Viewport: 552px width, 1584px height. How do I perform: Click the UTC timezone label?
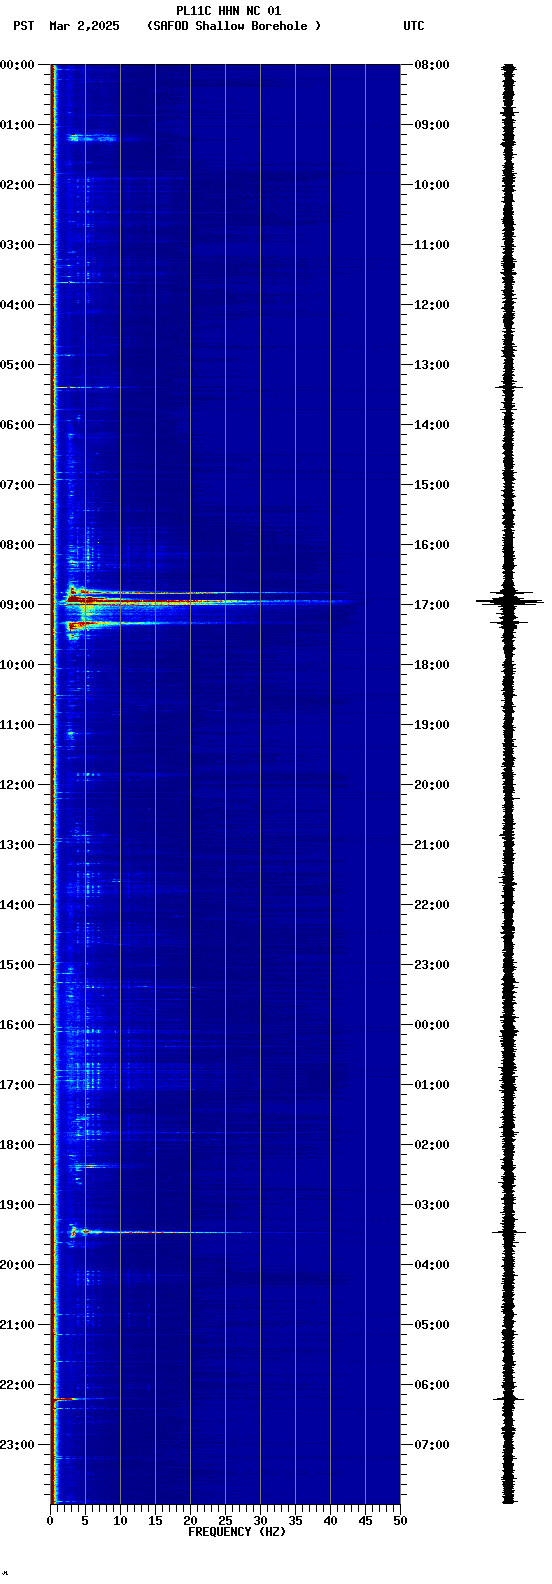point(414,26)
